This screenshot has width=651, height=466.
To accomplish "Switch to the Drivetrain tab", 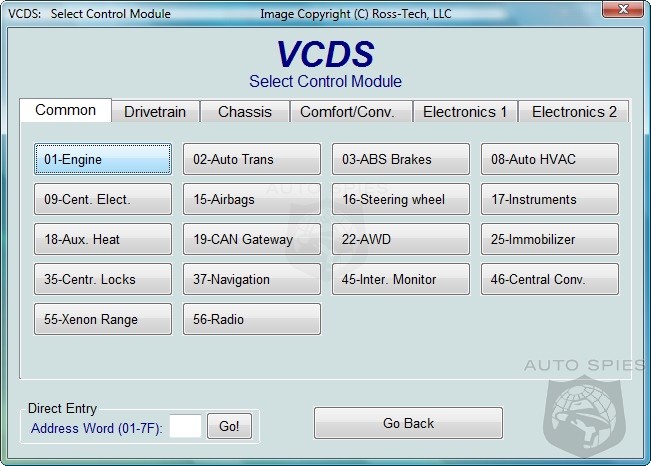I will (155, 112).
